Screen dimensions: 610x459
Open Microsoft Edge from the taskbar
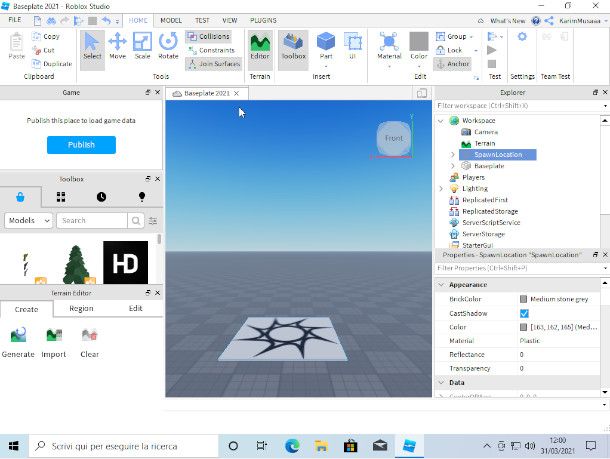[x=292, y=446]
